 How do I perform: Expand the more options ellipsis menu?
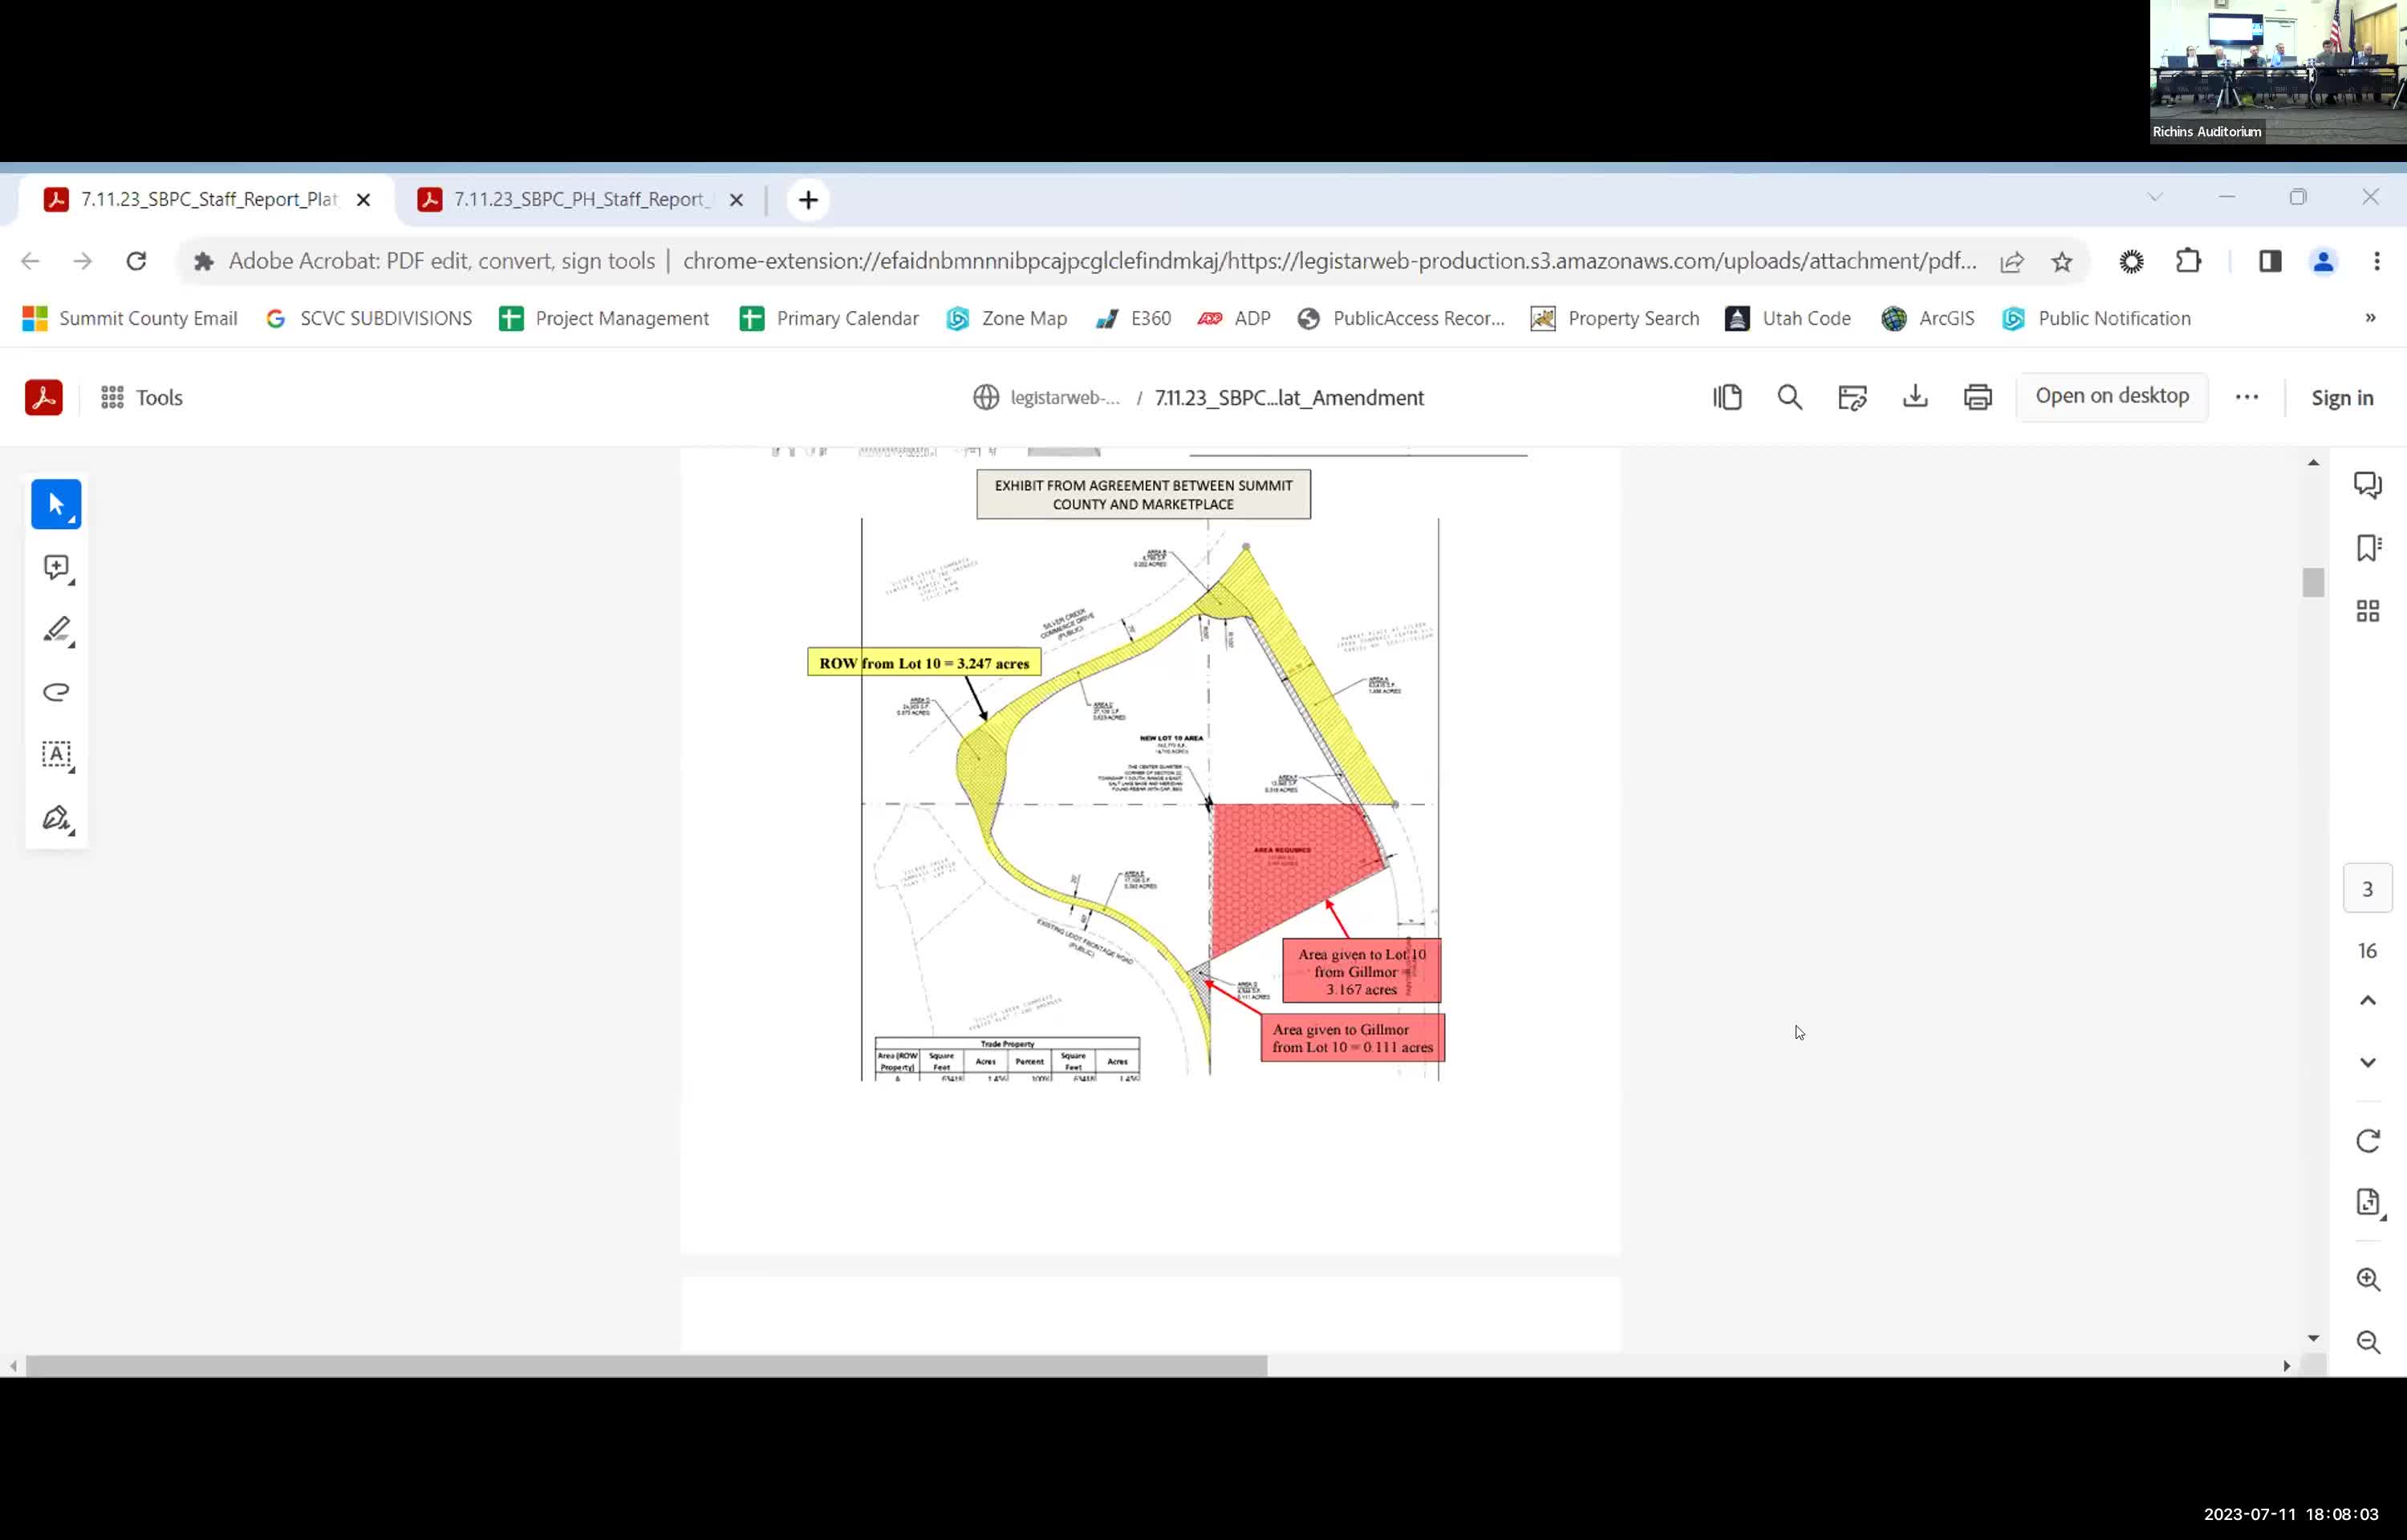click(x=2246, y=398)
